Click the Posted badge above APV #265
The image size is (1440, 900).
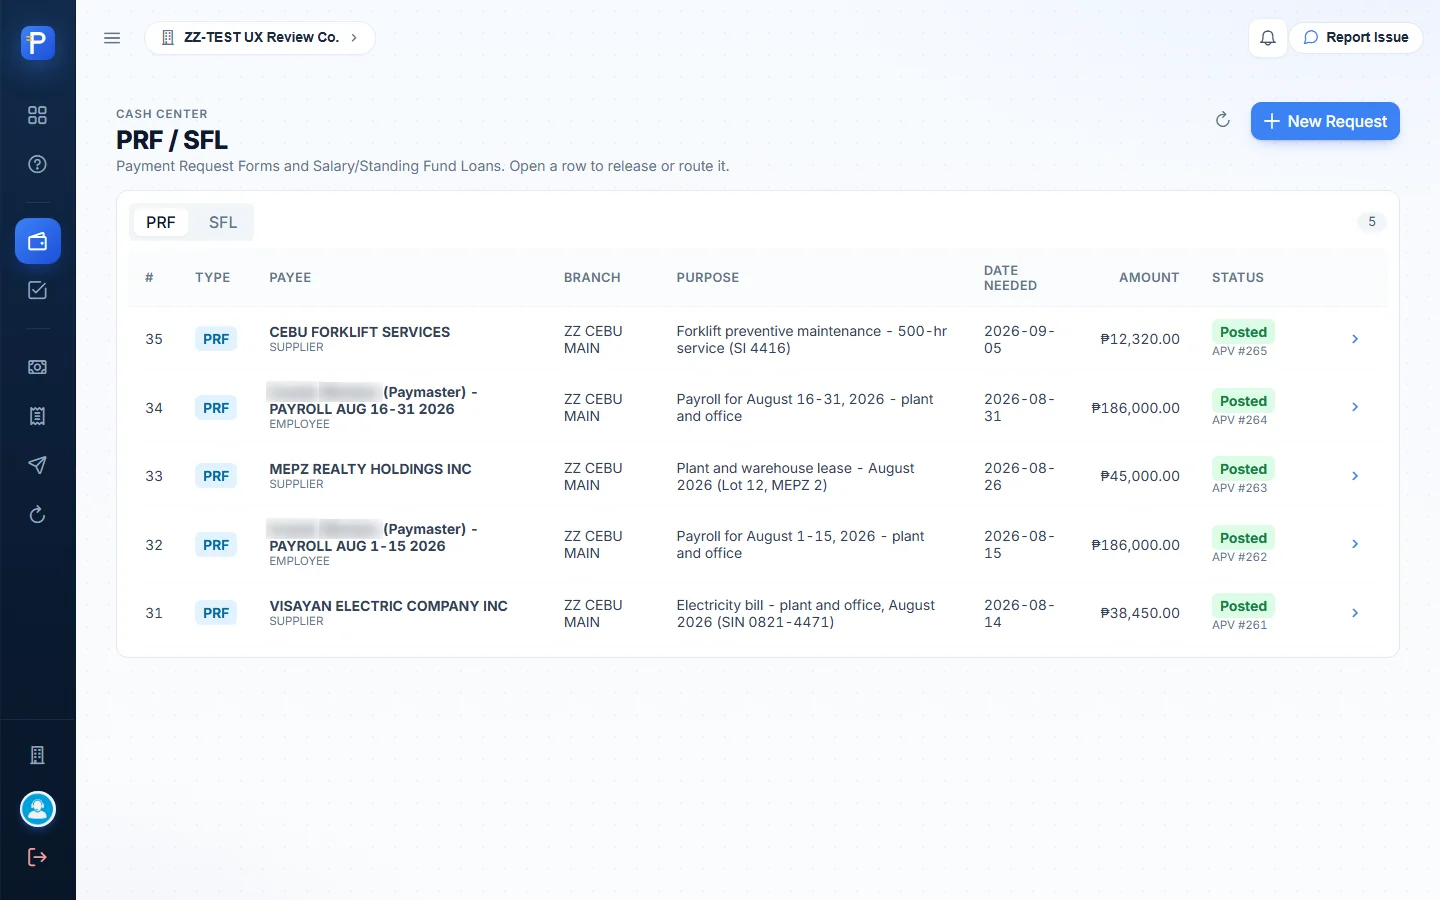coord(1243,332)
